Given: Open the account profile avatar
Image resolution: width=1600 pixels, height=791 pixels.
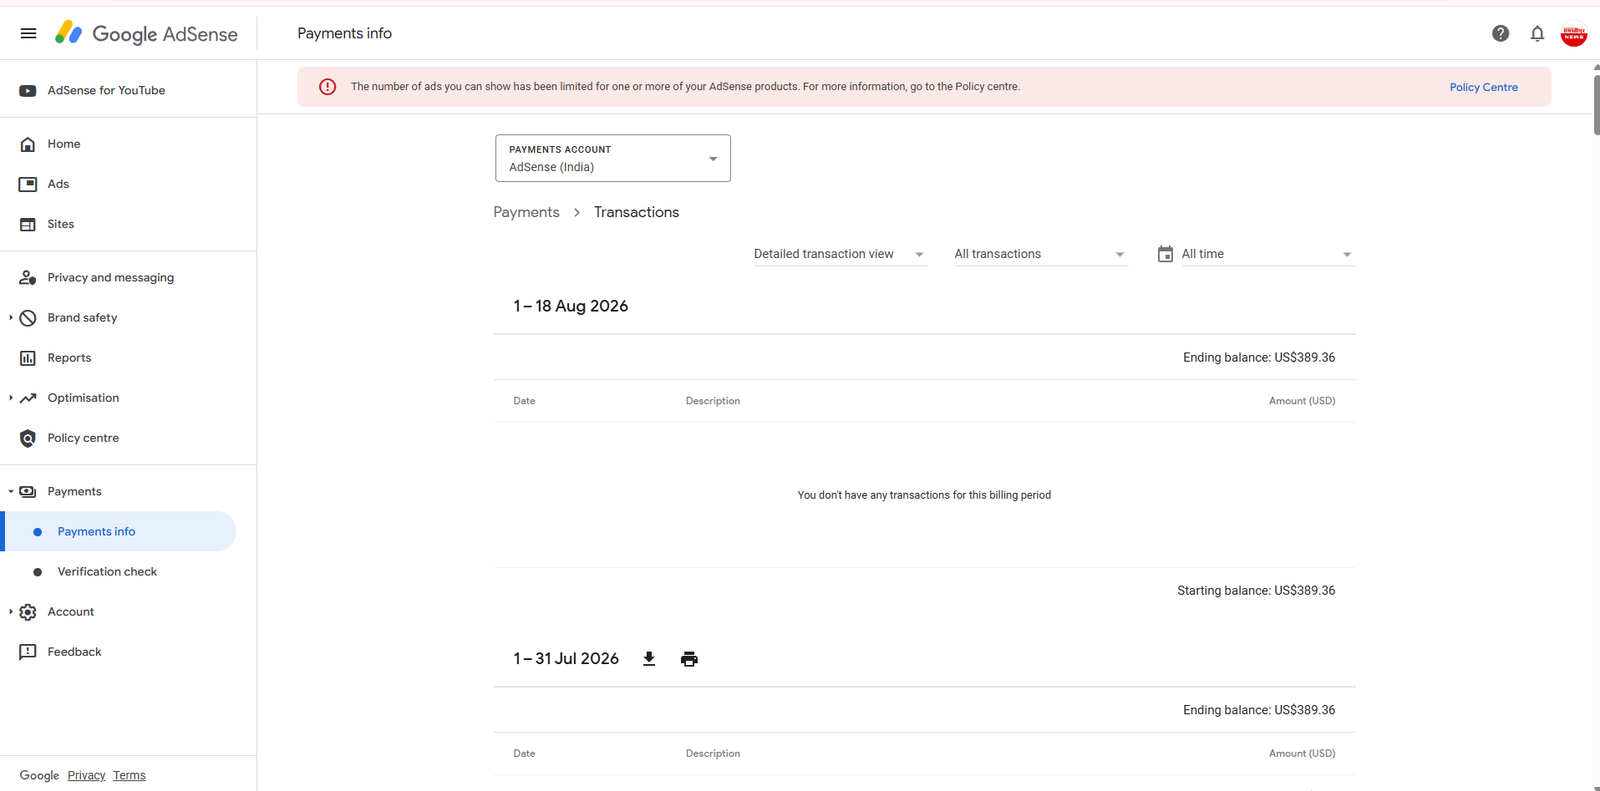Looking at the screenshot, I should pyautogui.click(x=1574, y=34).
